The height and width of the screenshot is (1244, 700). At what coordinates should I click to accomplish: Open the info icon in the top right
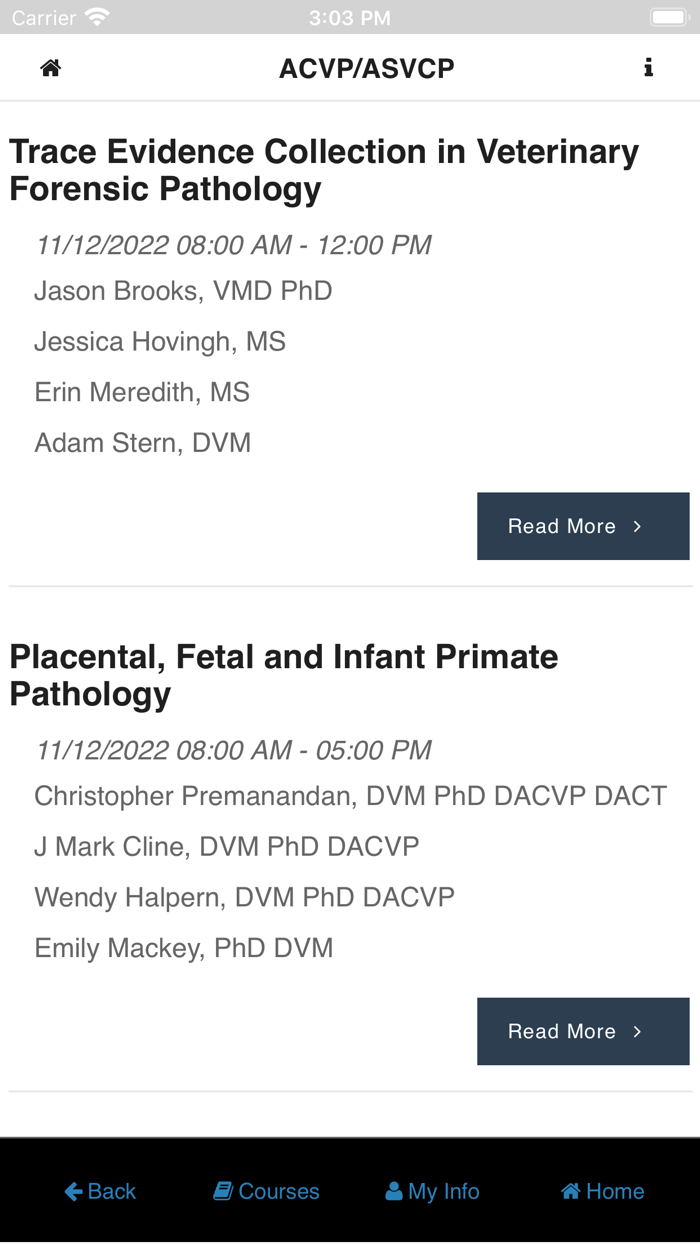pyautogui.click(x=649, y=67)
